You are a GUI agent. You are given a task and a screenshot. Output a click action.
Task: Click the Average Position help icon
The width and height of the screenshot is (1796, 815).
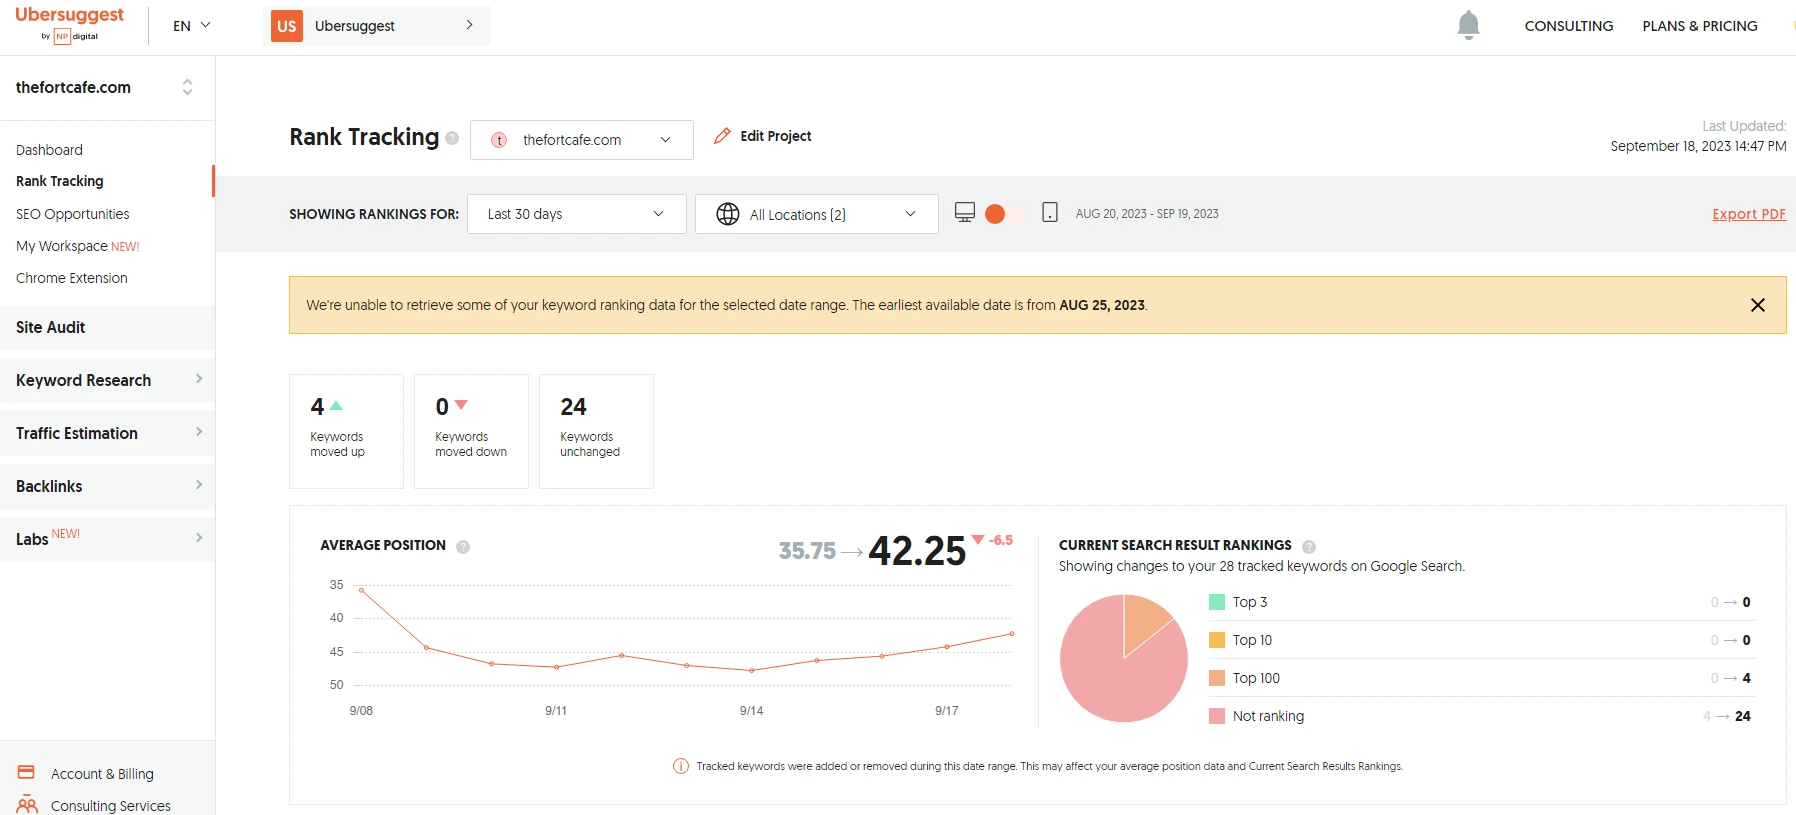[463, 547]
